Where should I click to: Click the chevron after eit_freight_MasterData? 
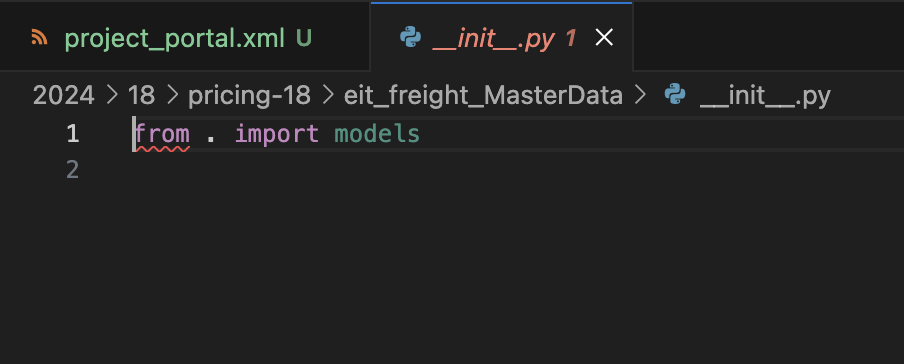640,95
